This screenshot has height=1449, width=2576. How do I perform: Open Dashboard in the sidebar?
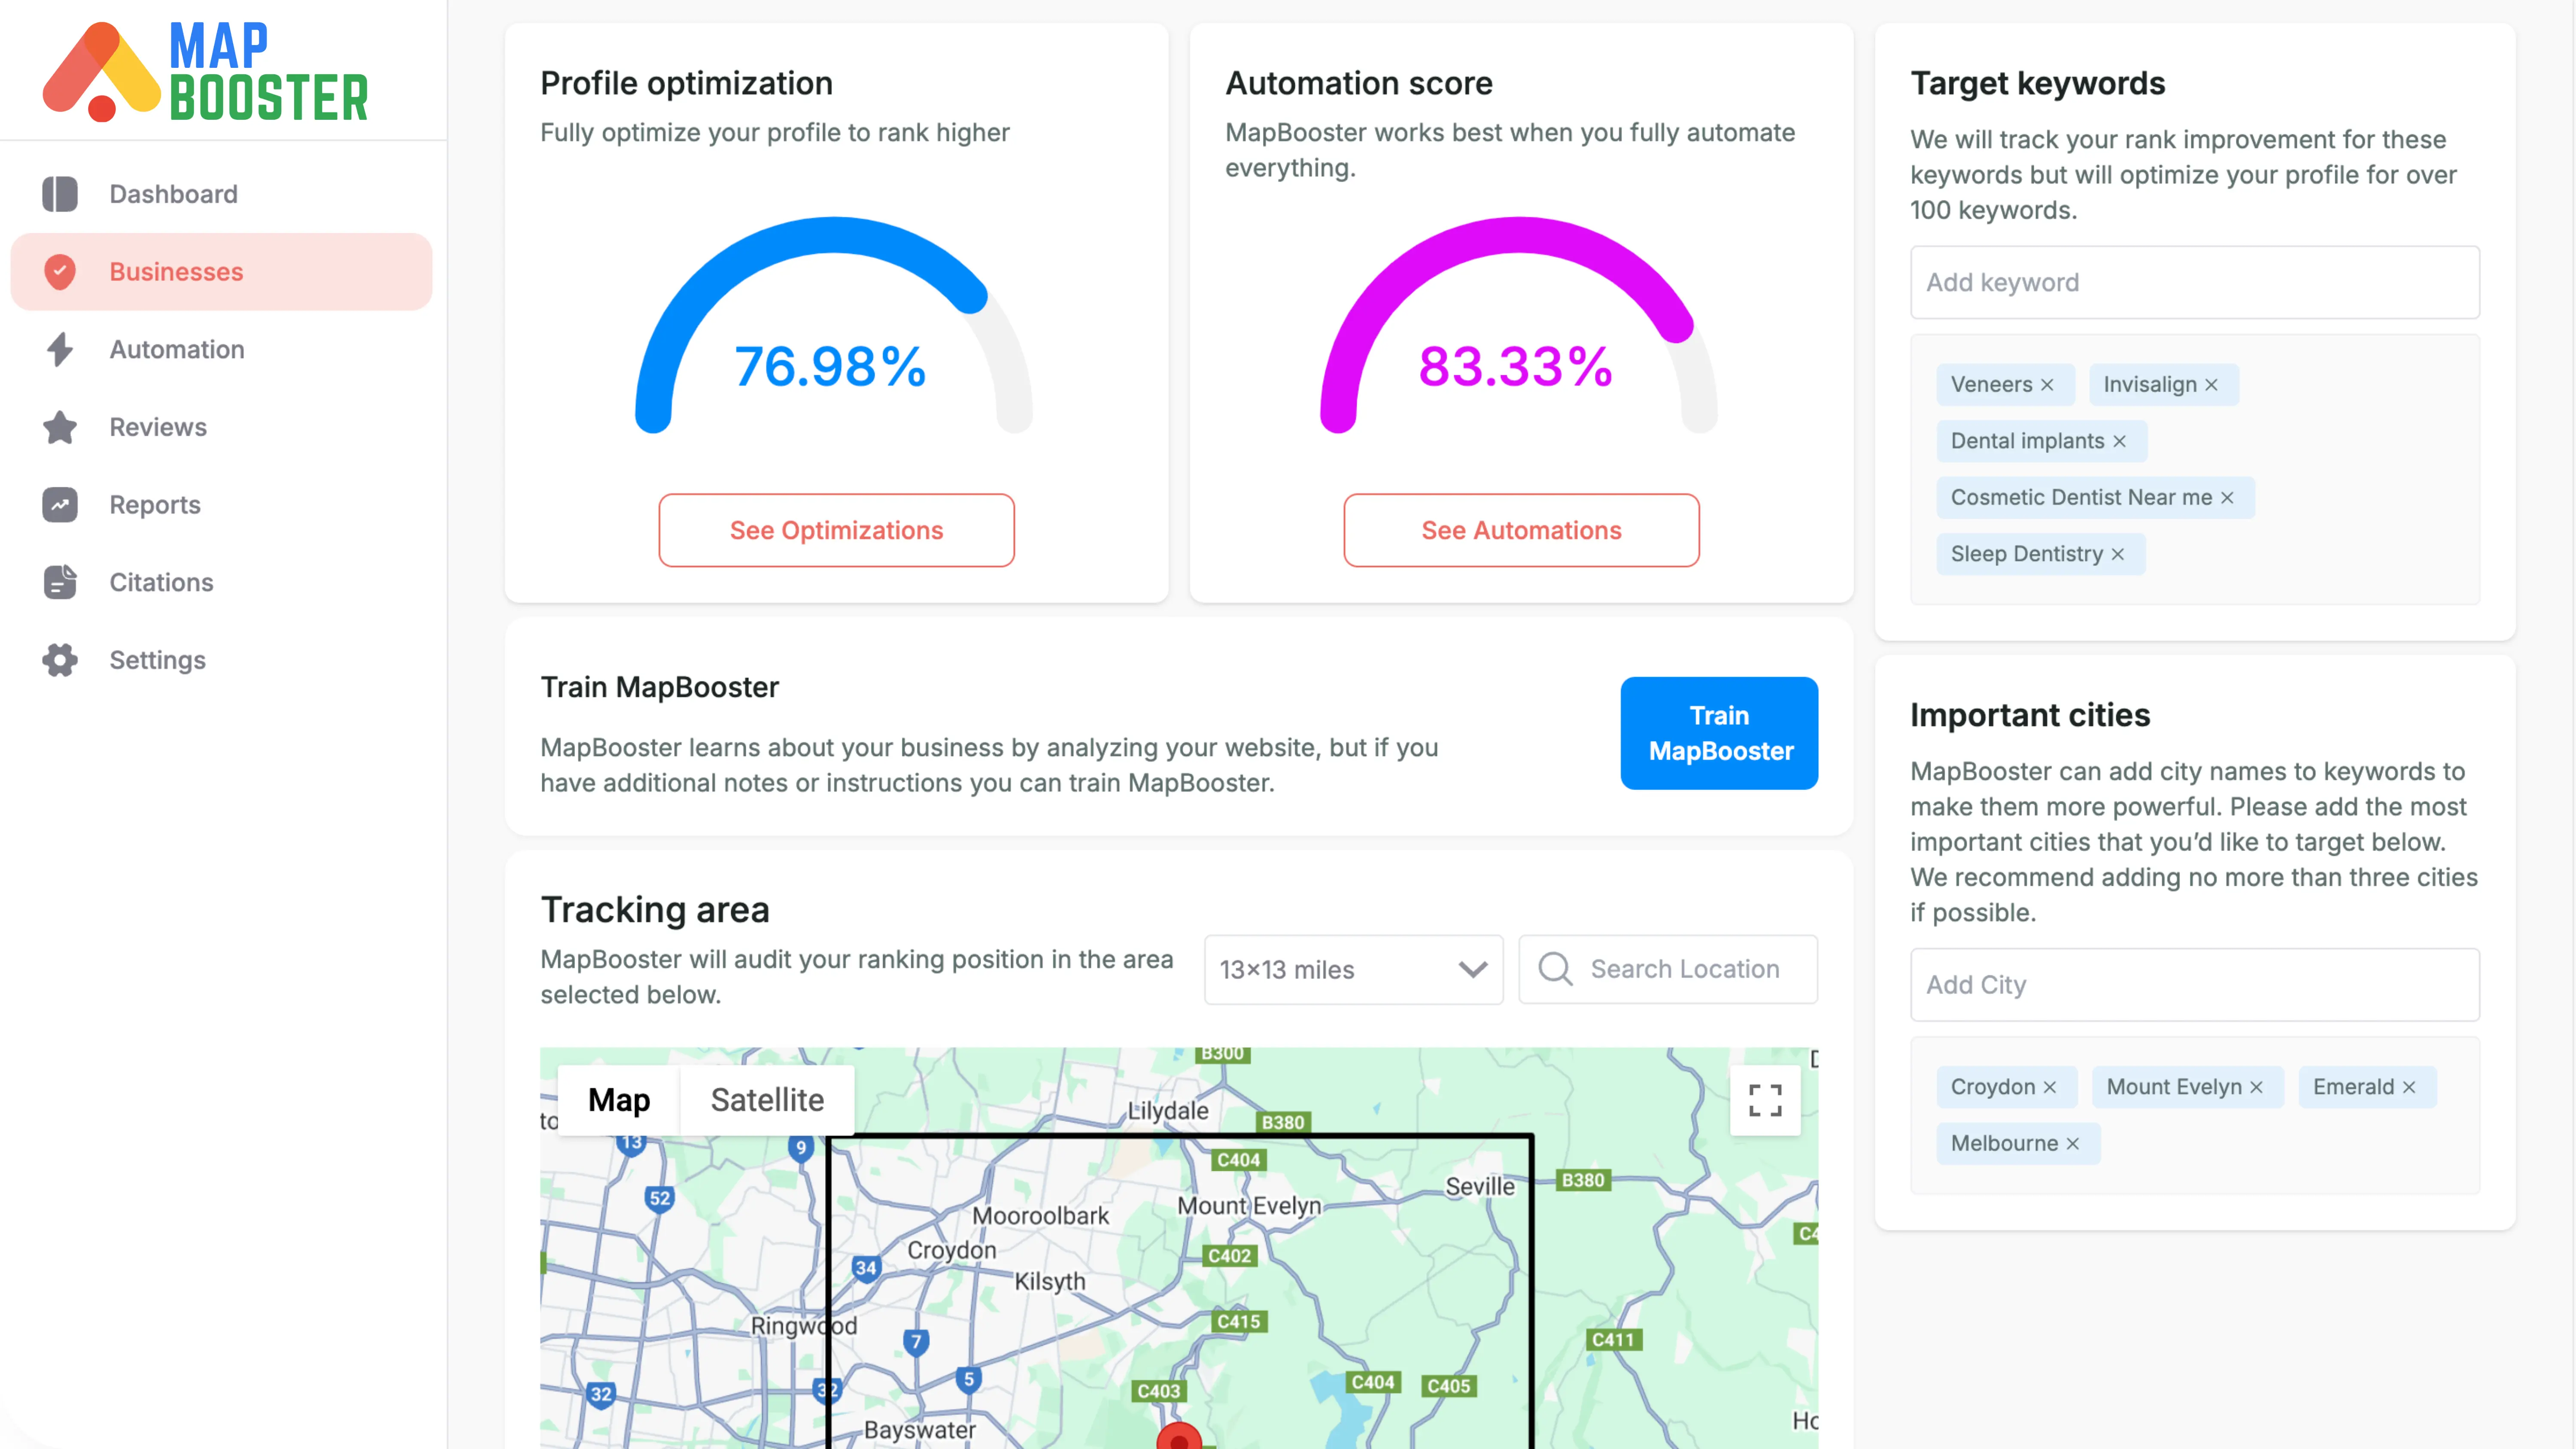click(221, 194)
